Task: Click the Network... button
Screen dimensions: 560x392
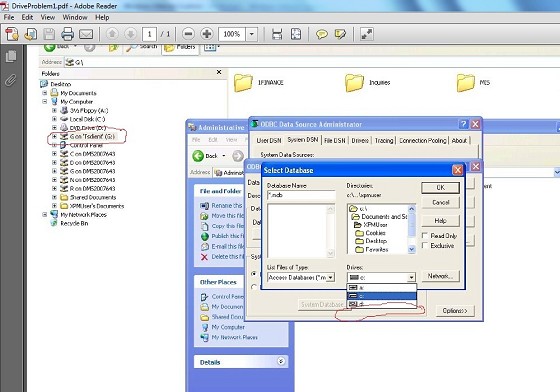Action: (x=440, y=276)
